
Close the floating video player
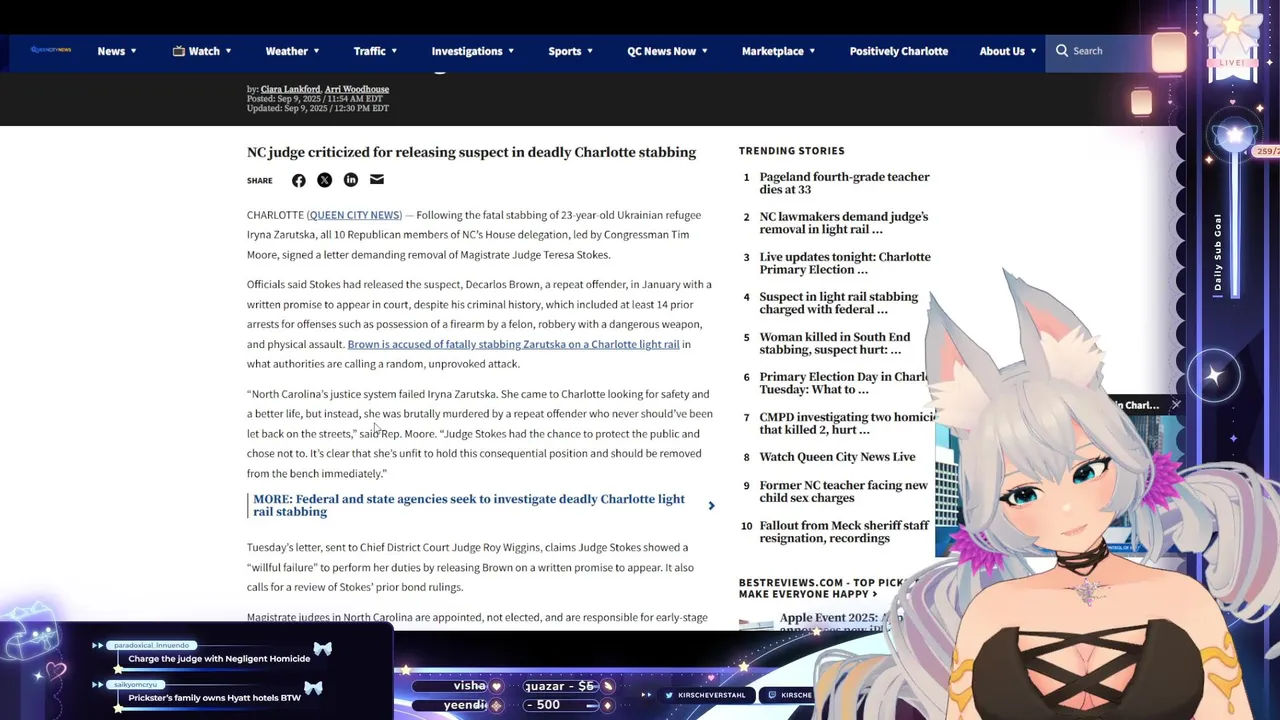pos(1176,405)
